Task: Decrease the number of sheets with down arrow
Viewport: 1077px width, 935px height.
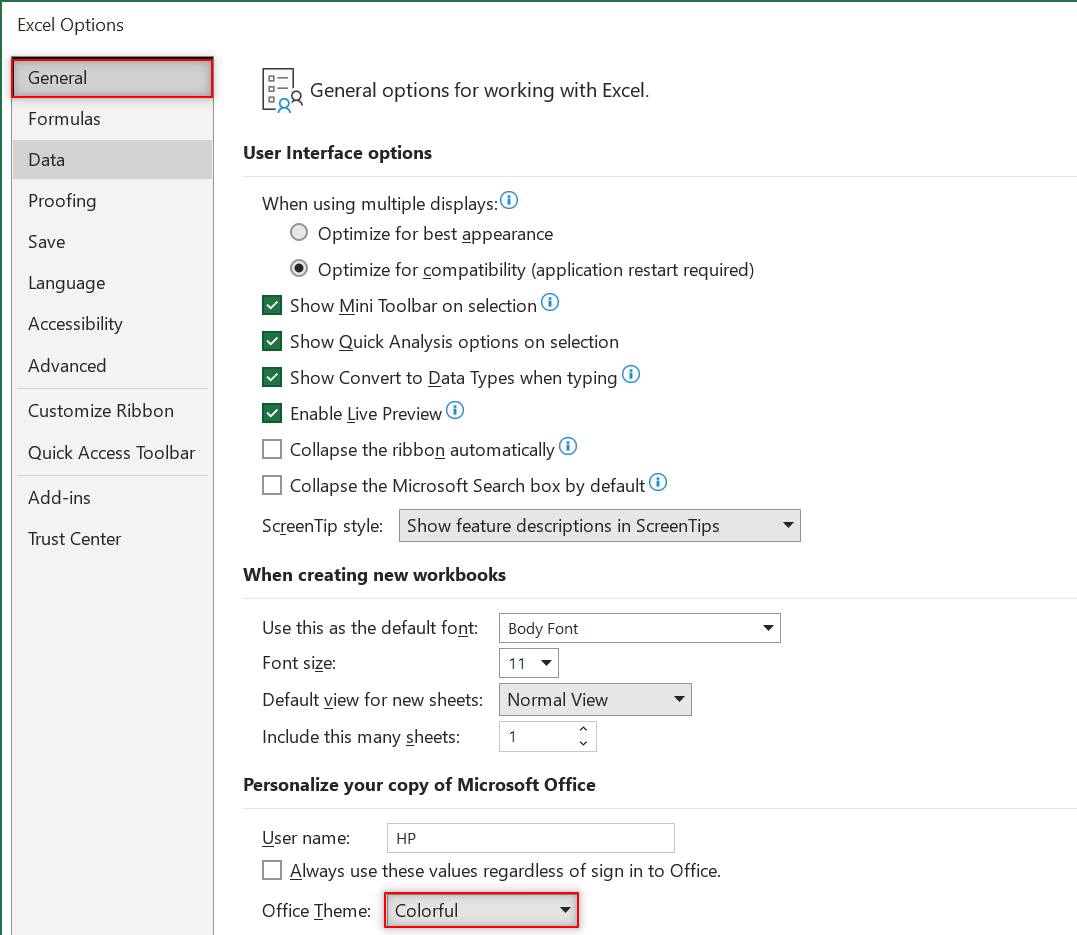Action: pyautogui.click(x=583, y=743)
